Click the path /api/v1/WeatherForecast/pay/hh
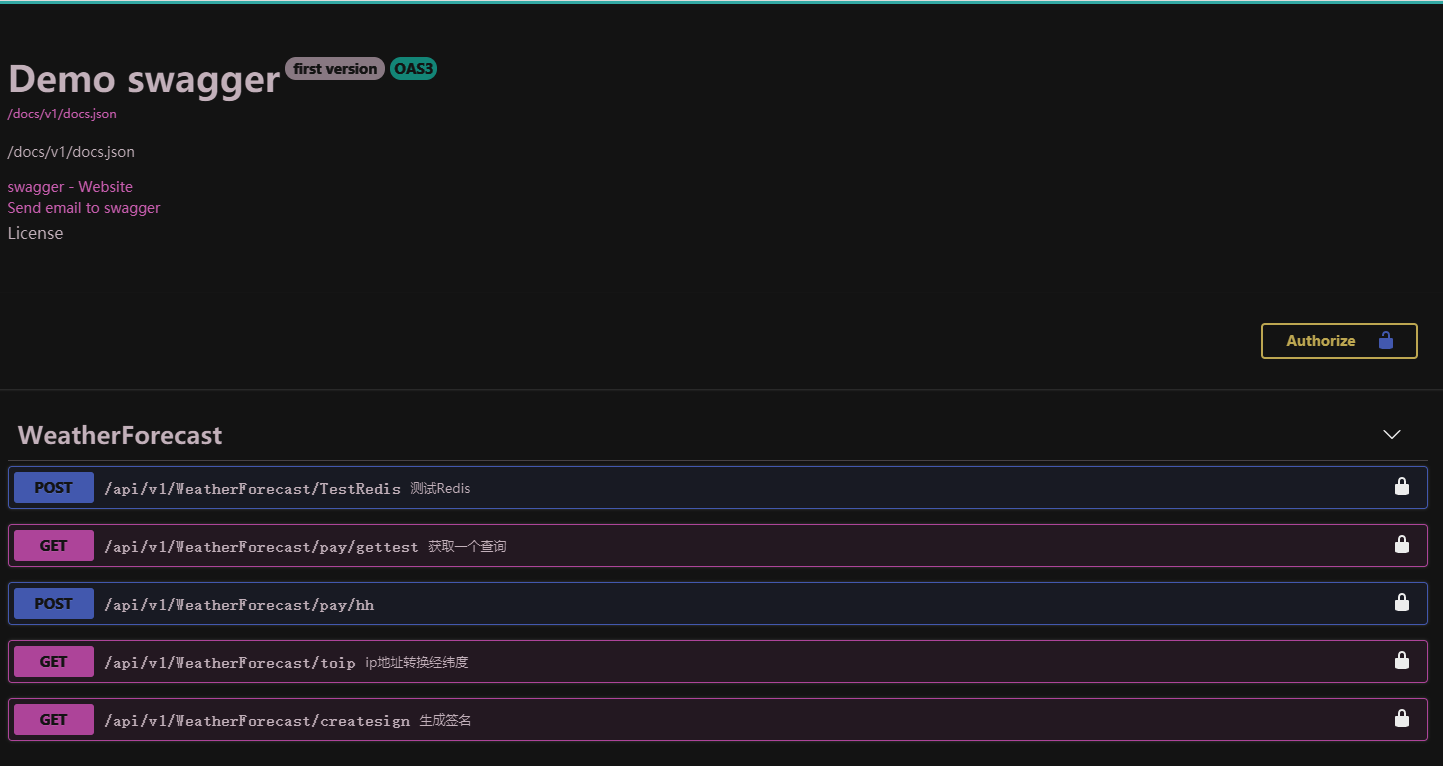Image resolution: width=1443 pixels, height=766 pixels. tap(239, 605)
